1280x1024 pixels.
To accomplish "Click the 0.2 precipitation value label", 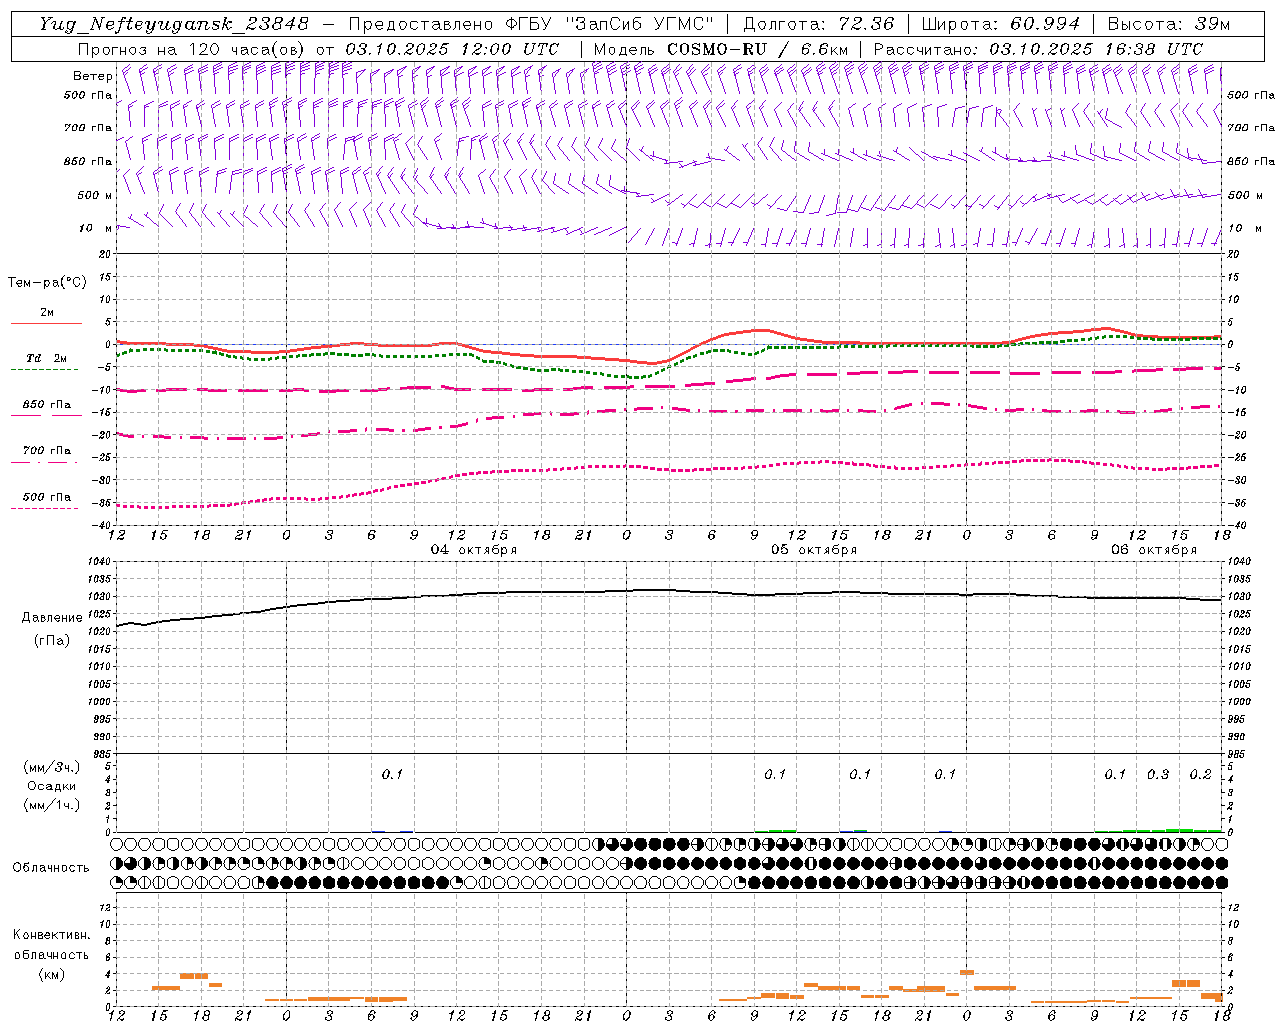I will coord(1200,774).
